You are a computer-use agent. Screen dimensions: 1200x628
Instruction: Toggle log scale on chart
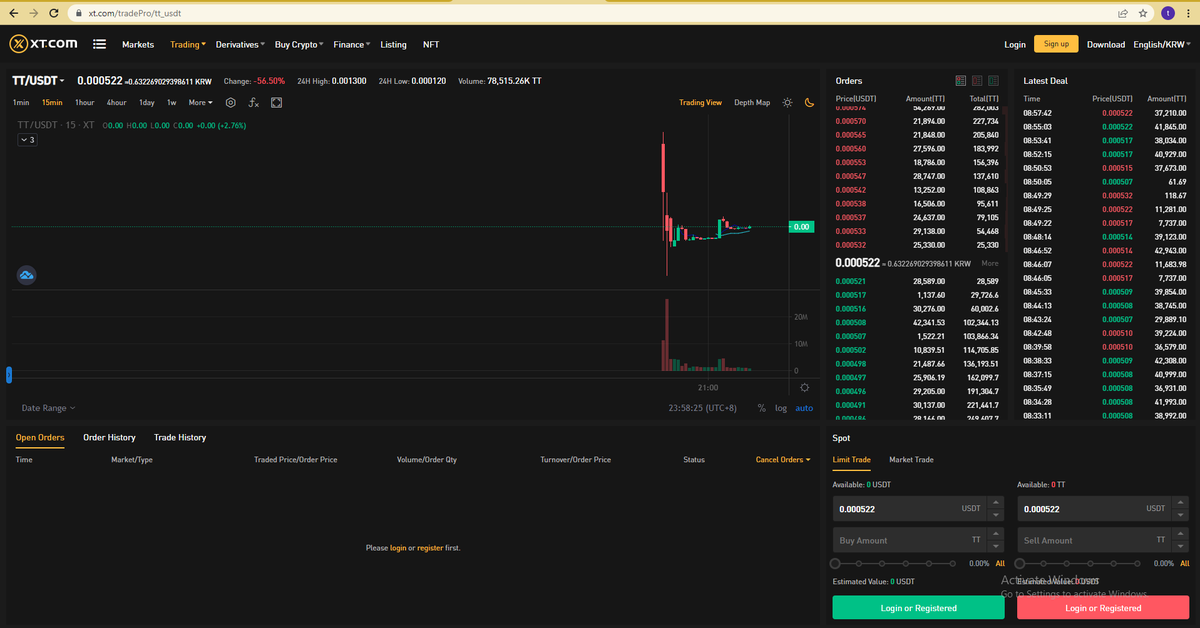click(x=781, y=408)
